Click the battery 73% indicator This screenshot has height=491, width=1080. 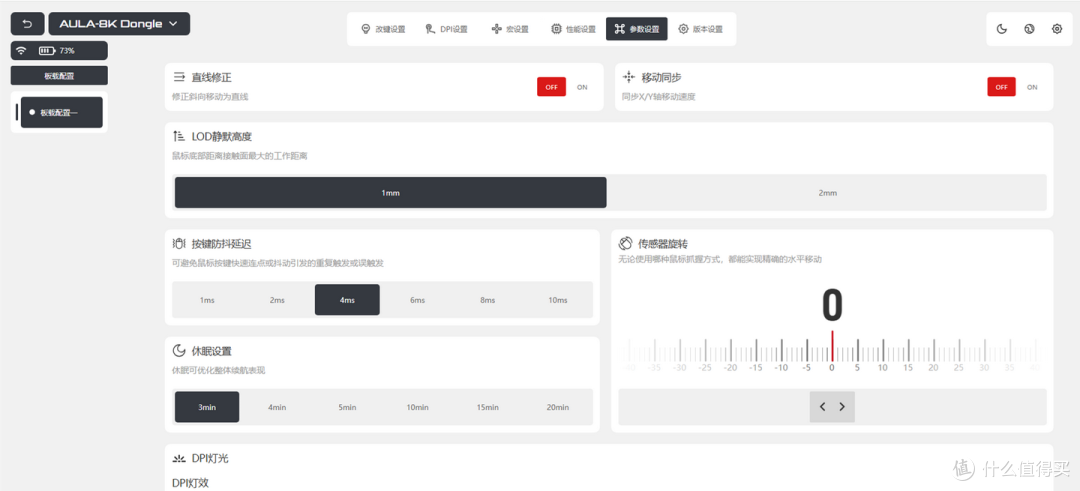click(56, 50)
